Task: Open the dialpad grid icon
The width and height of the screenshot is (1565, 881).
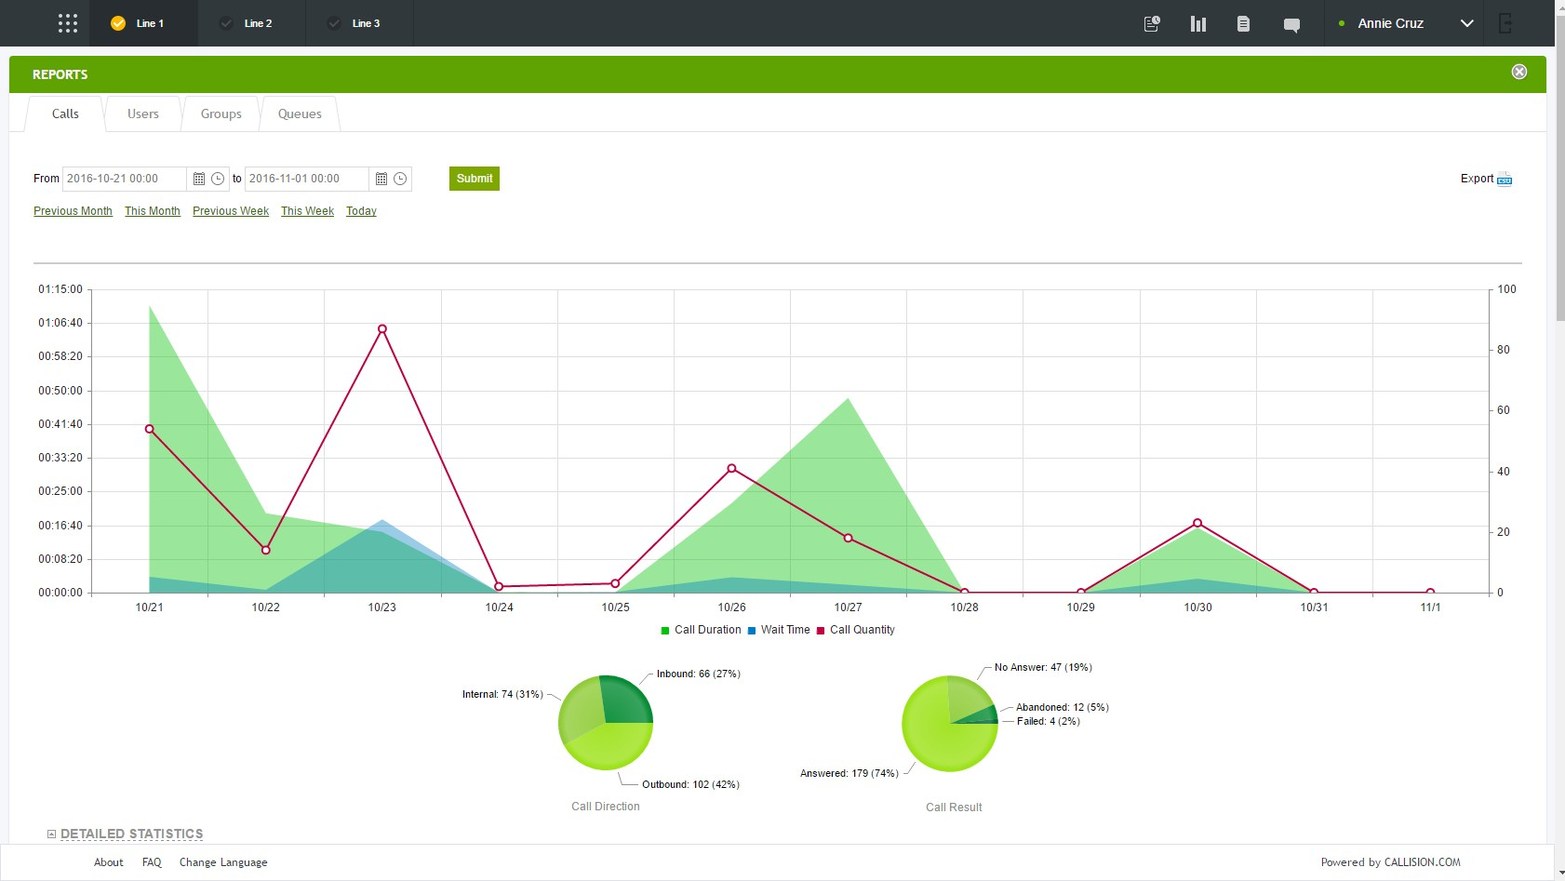Action: click(x=67, y=23)
